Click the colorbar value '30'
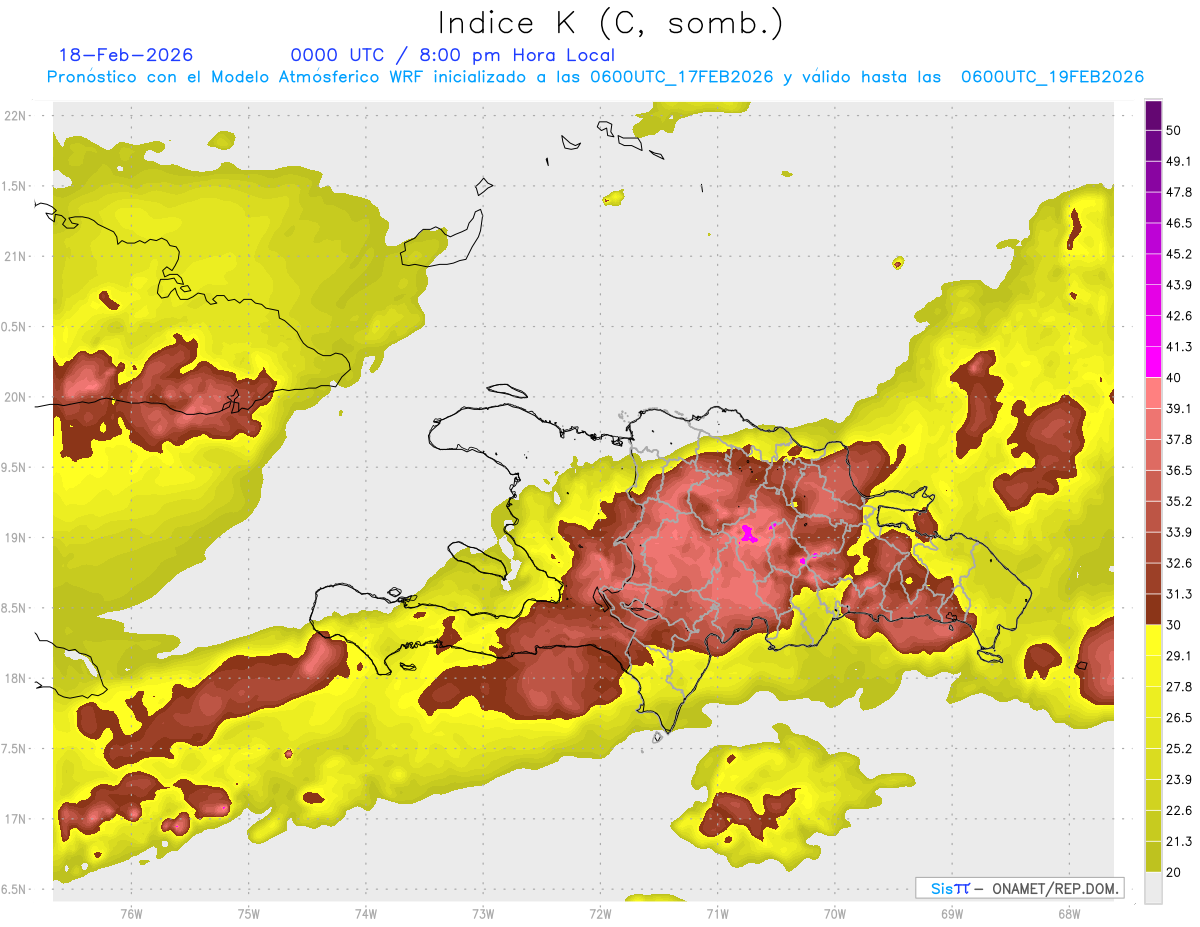The width and height of the screenshot is (1200, 927). pyautogui.click(x=1174, y=625)
